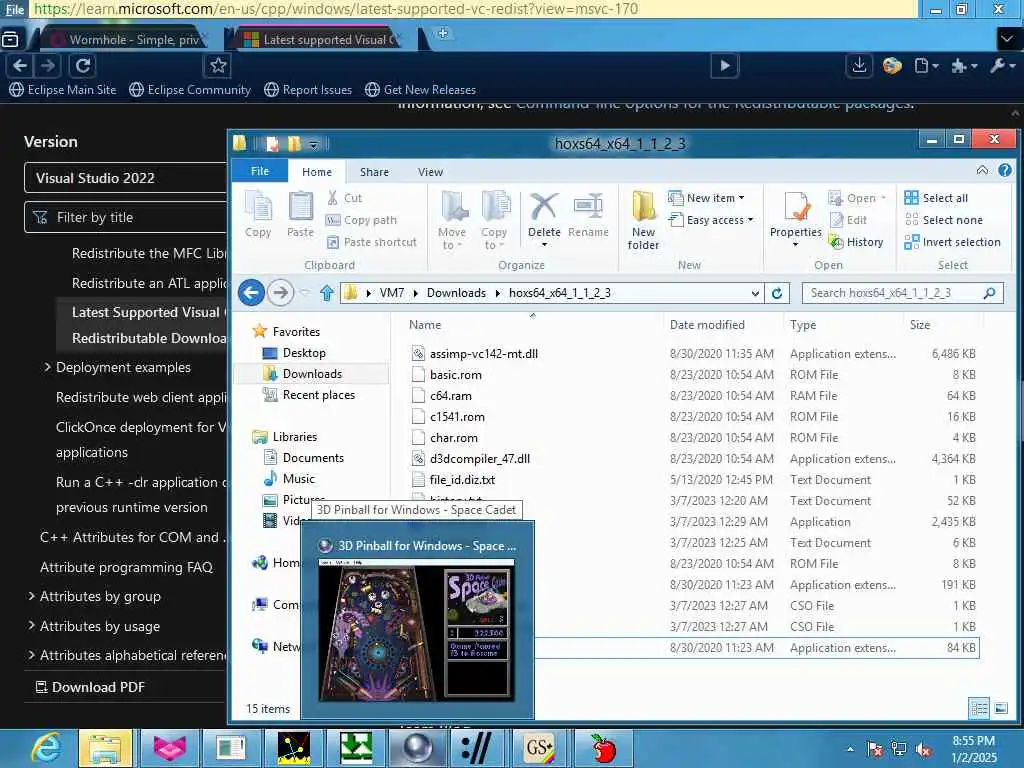Click the Explorer back arrow button
Screen dimensions: 1024x768
coord(251,293)
